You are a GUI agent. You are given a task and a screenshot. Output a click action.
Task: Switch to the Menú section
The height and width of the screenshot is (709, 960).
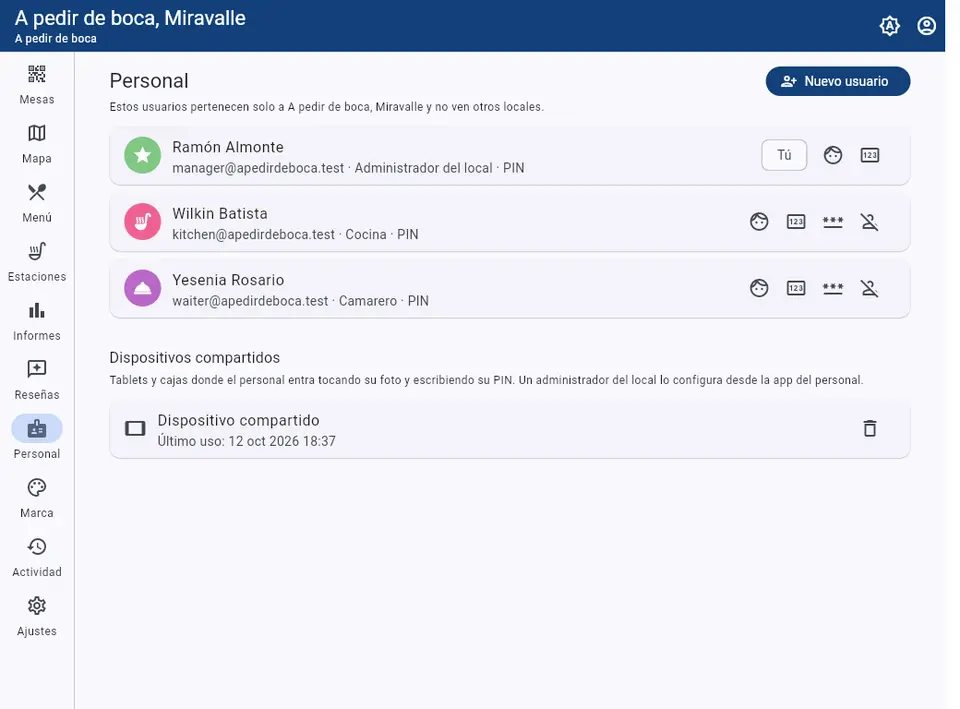[37, 203]
